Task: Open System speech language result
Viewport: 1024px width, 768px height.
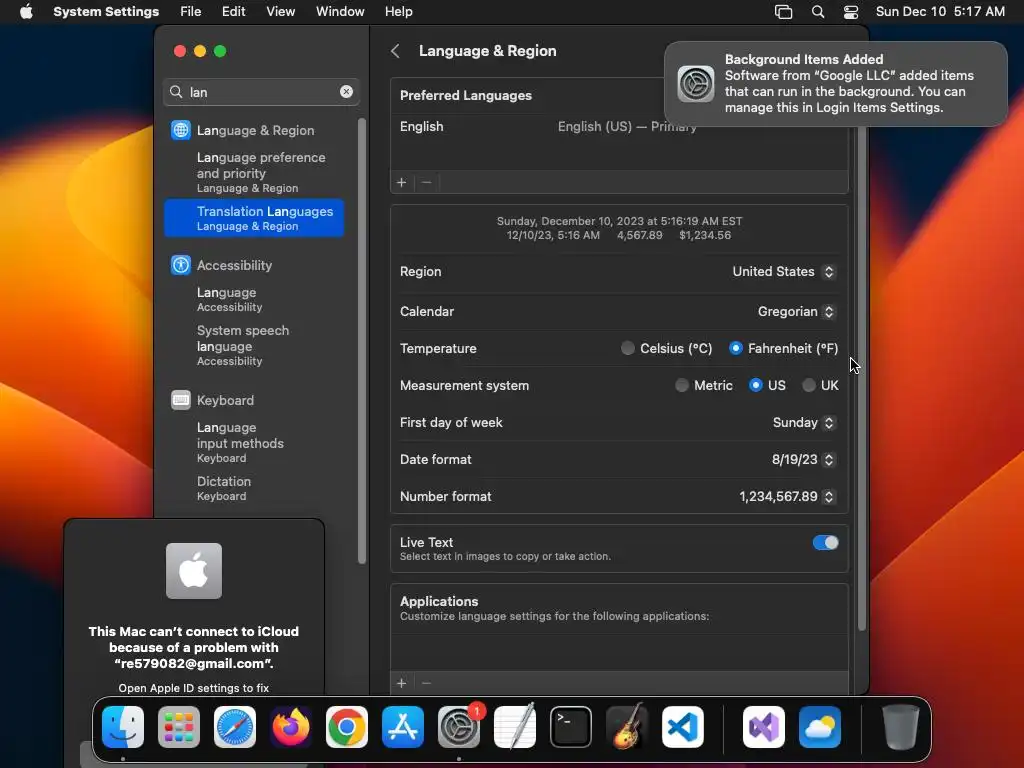Action: coord(254,345)
